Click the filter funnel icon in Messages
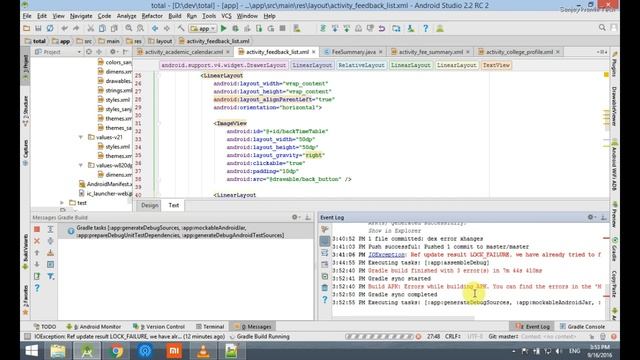Viewport: 640px width, 360px height. pyautogui.click(x=51, y=276)
